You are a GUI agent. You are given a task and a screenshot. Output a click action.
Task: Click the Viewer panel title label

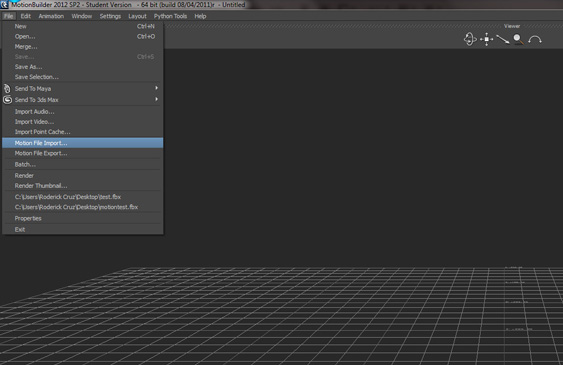(x=512, y=26)
